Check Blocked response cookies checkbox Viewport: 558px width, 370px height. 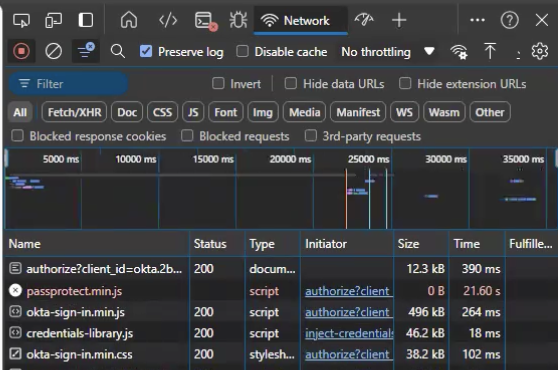(17, 136)
